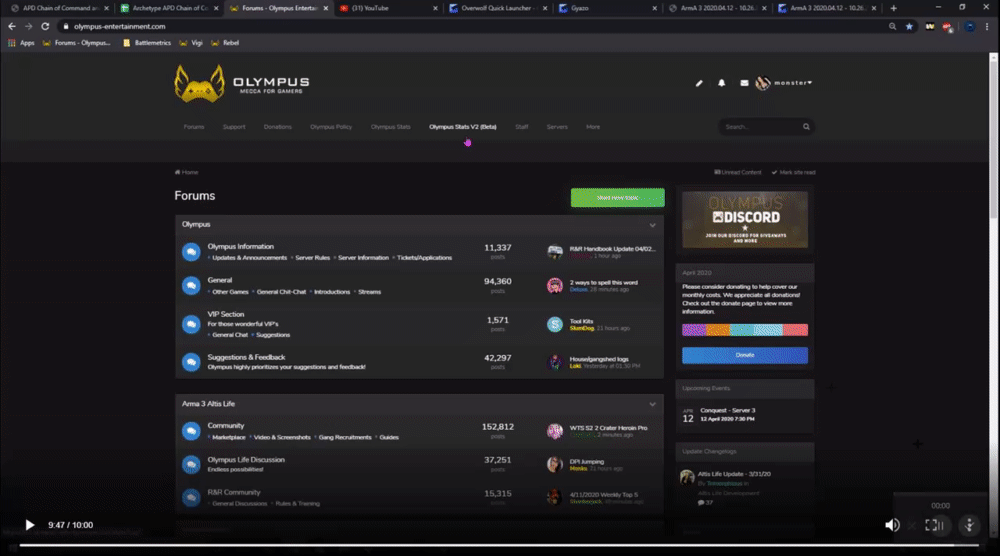
Task: Open Tickets/Applications subforum link
Action: tap(424, 258)
